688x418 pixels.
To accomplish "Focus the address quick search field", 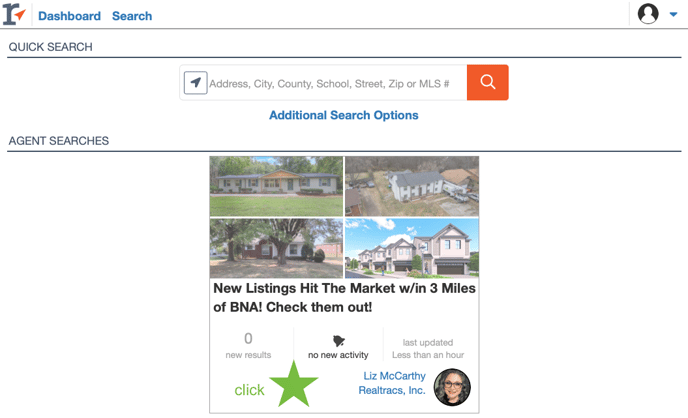I will 337,83.
